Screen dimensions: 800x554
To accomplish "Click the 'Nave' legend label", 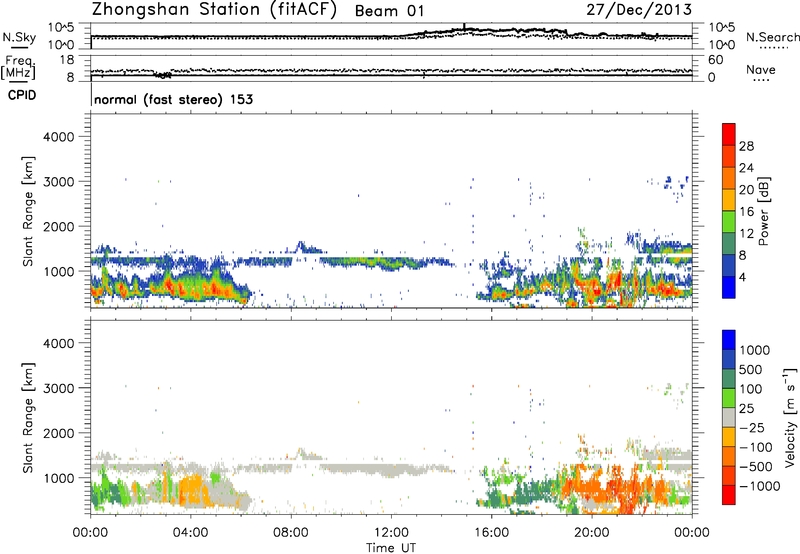I will [x=761, y=69].
